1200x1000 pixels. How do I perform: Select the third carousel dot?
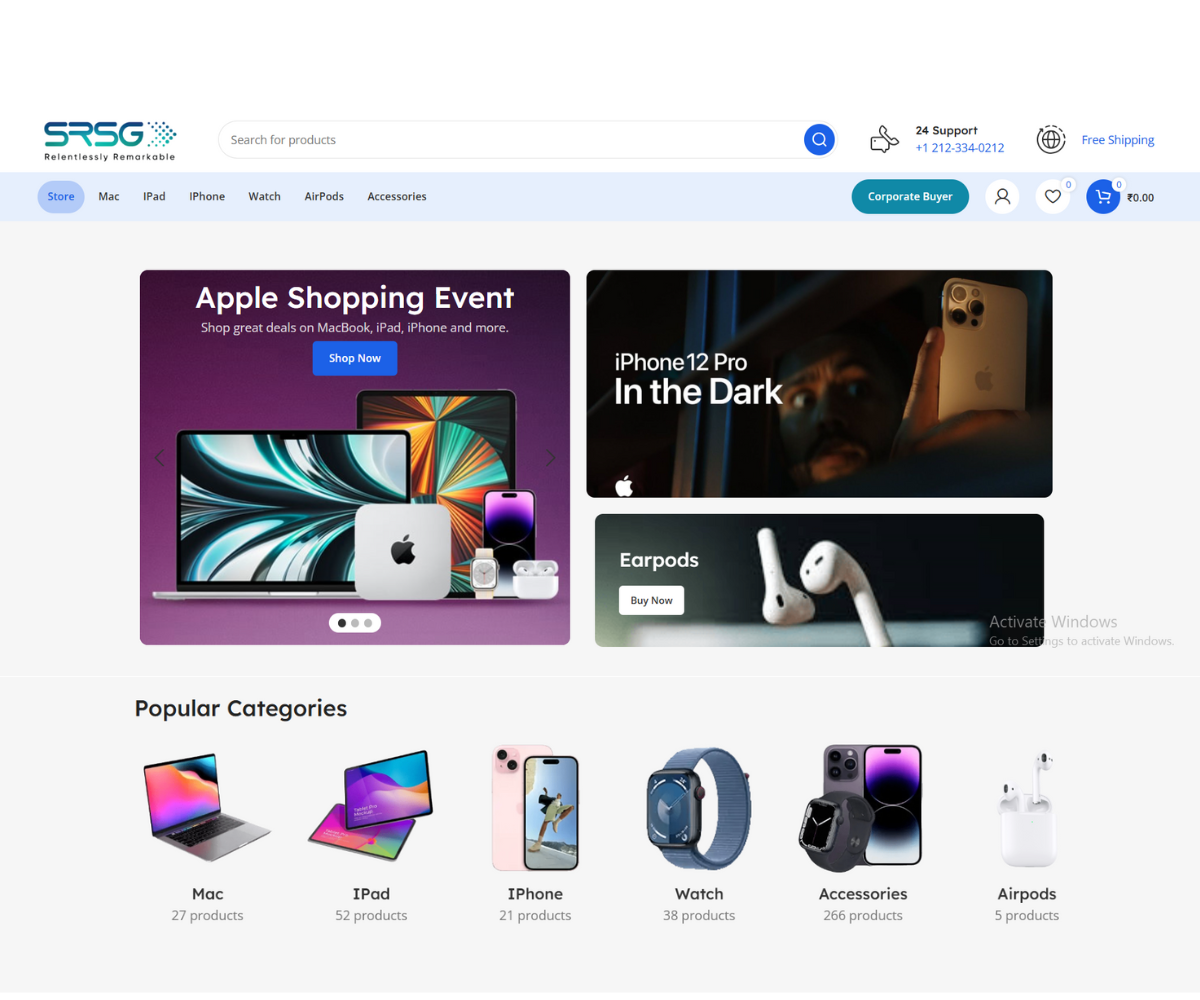point(368,623)
